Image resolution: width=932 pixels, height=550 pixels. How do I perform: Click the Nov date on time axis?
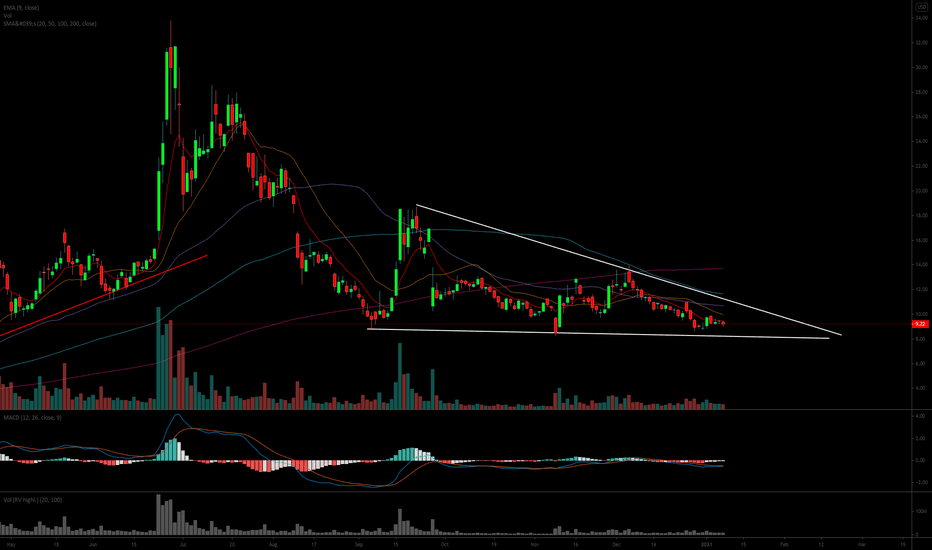535,544
